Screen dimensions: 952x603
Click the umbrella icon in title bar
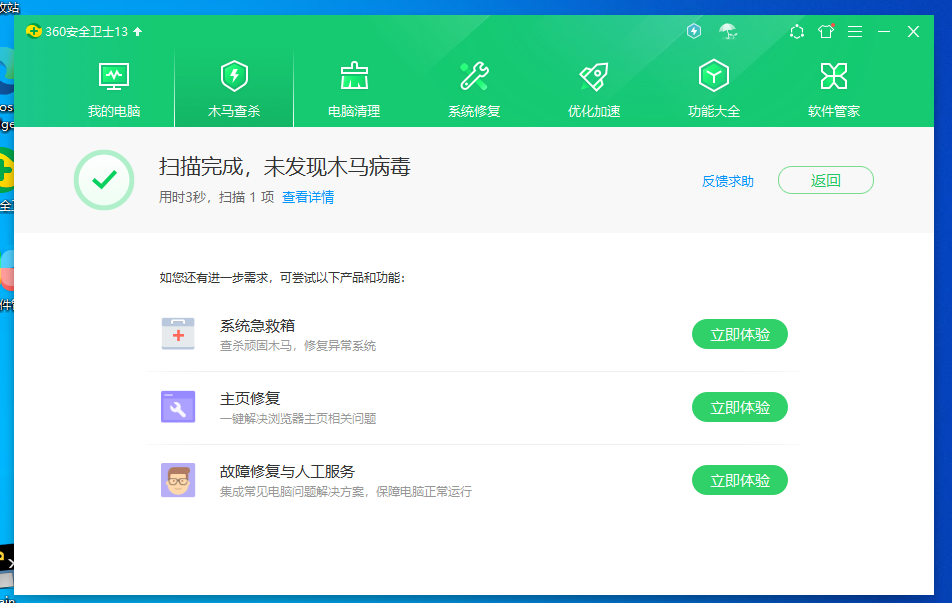pos(728,31)
